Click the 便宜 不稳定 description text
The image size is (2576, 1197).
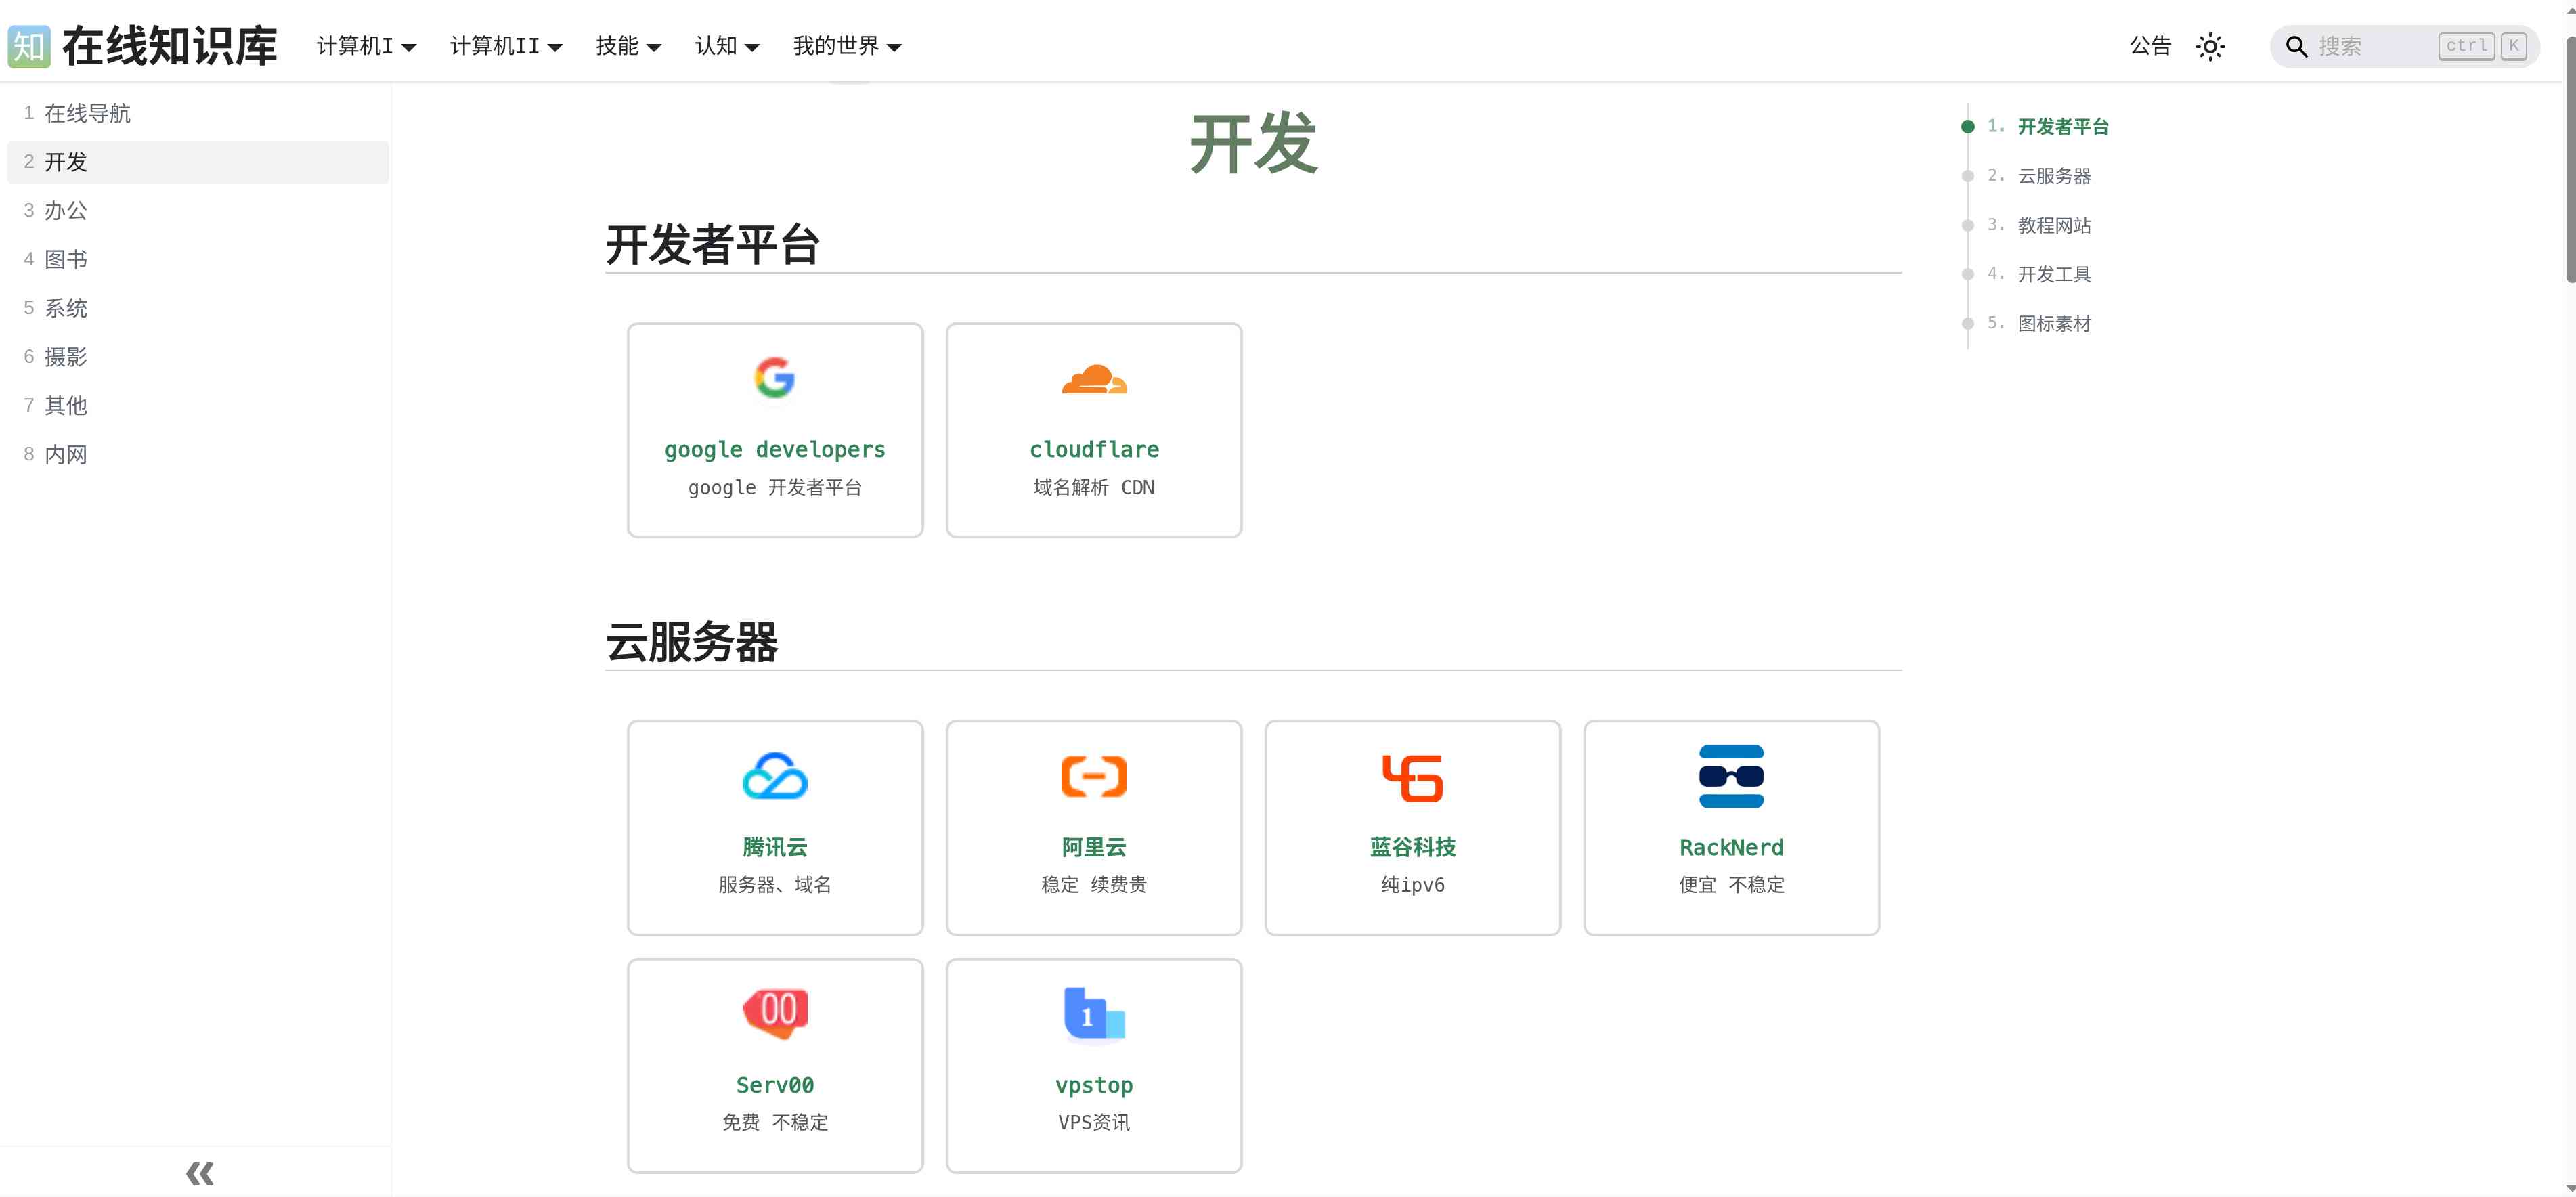(x=1731, y=885)
